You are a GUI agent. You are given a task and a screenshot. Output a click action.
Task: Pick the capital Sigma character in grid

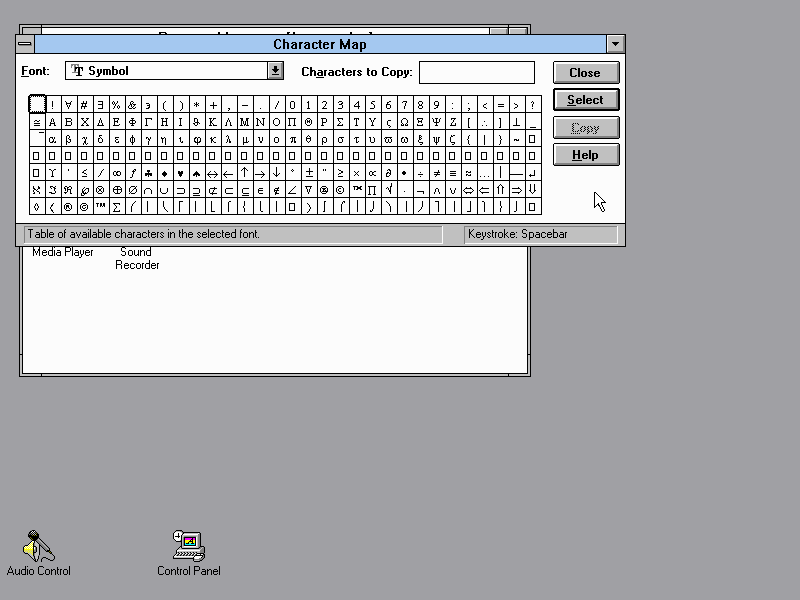(340, 122)
